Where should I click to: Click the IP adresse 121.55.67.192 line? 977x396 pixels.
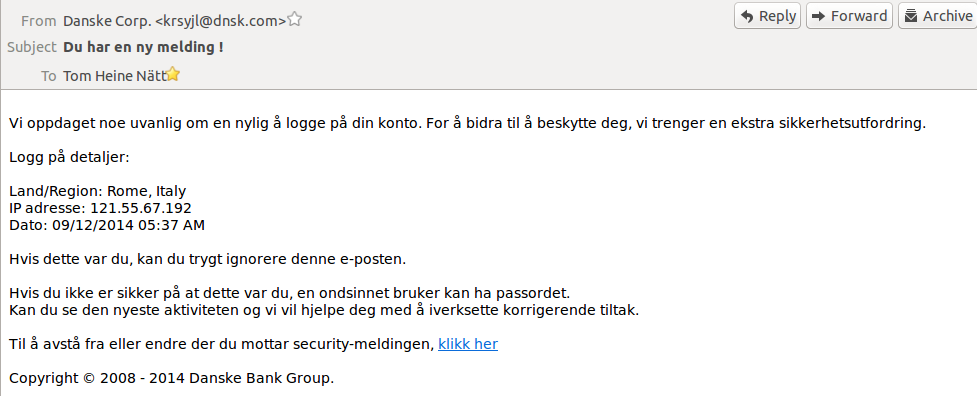coord(100,208)
